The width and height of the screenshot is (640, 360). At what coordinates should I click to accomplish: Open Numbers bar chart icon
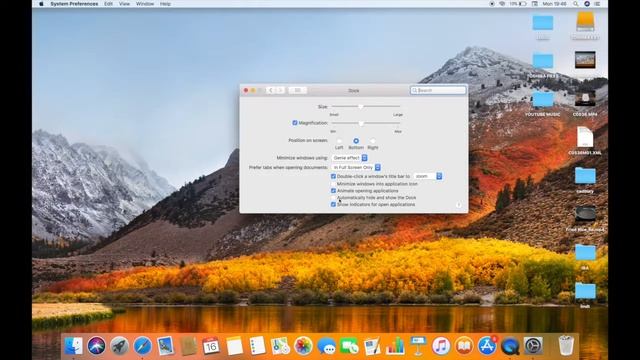395,346
